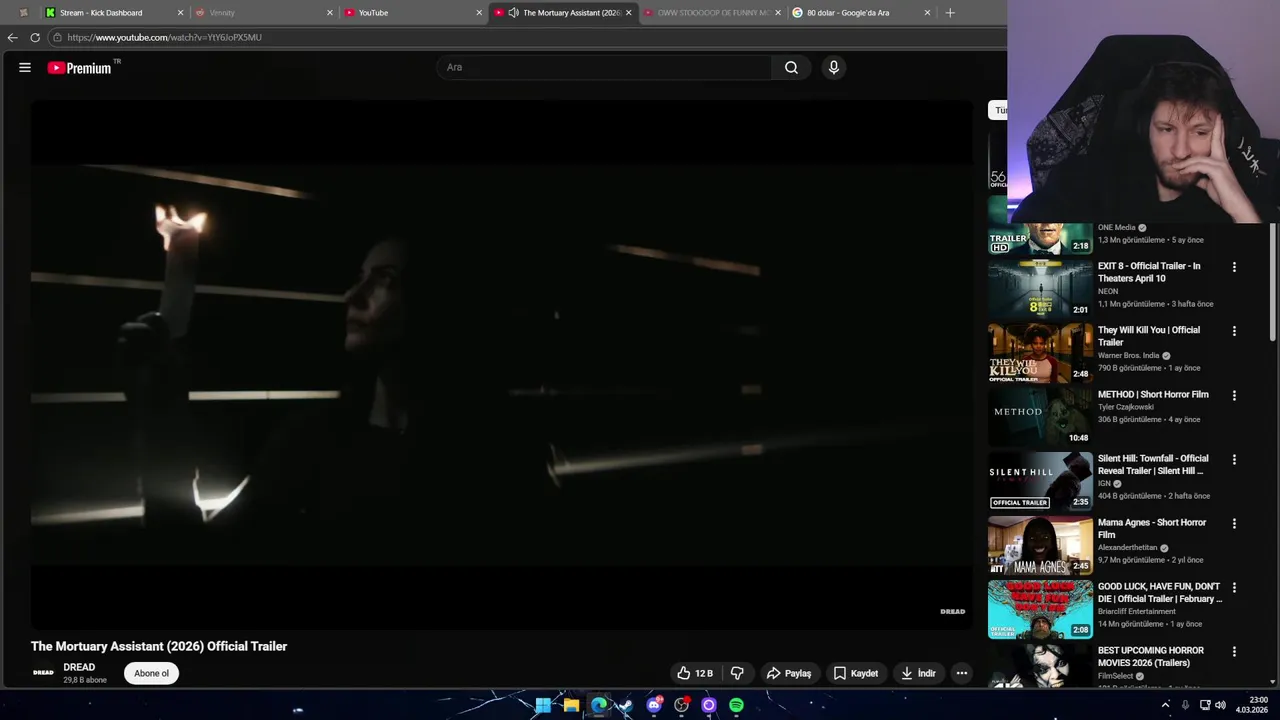Viewport: 1280px width, 720px height.
Task: Open options for Mama Agnes Short Horror
Action: pos(1234,523)
